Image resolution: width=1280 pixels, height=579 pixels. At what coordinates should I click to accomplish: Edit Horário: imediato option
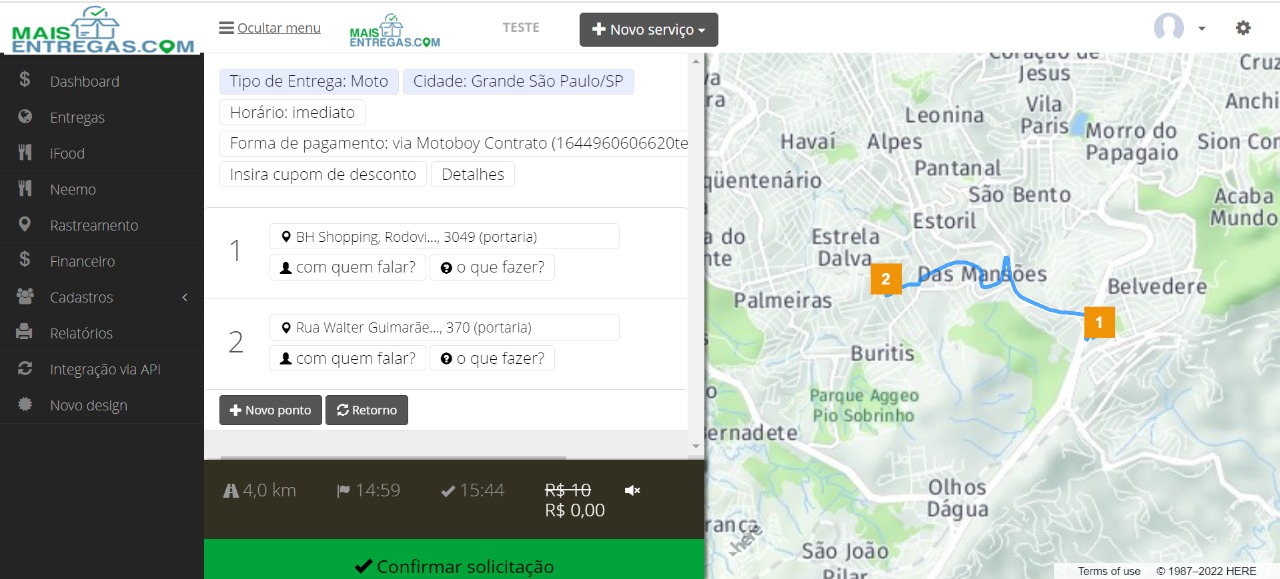pyautogui.click(x=292, y=112)
